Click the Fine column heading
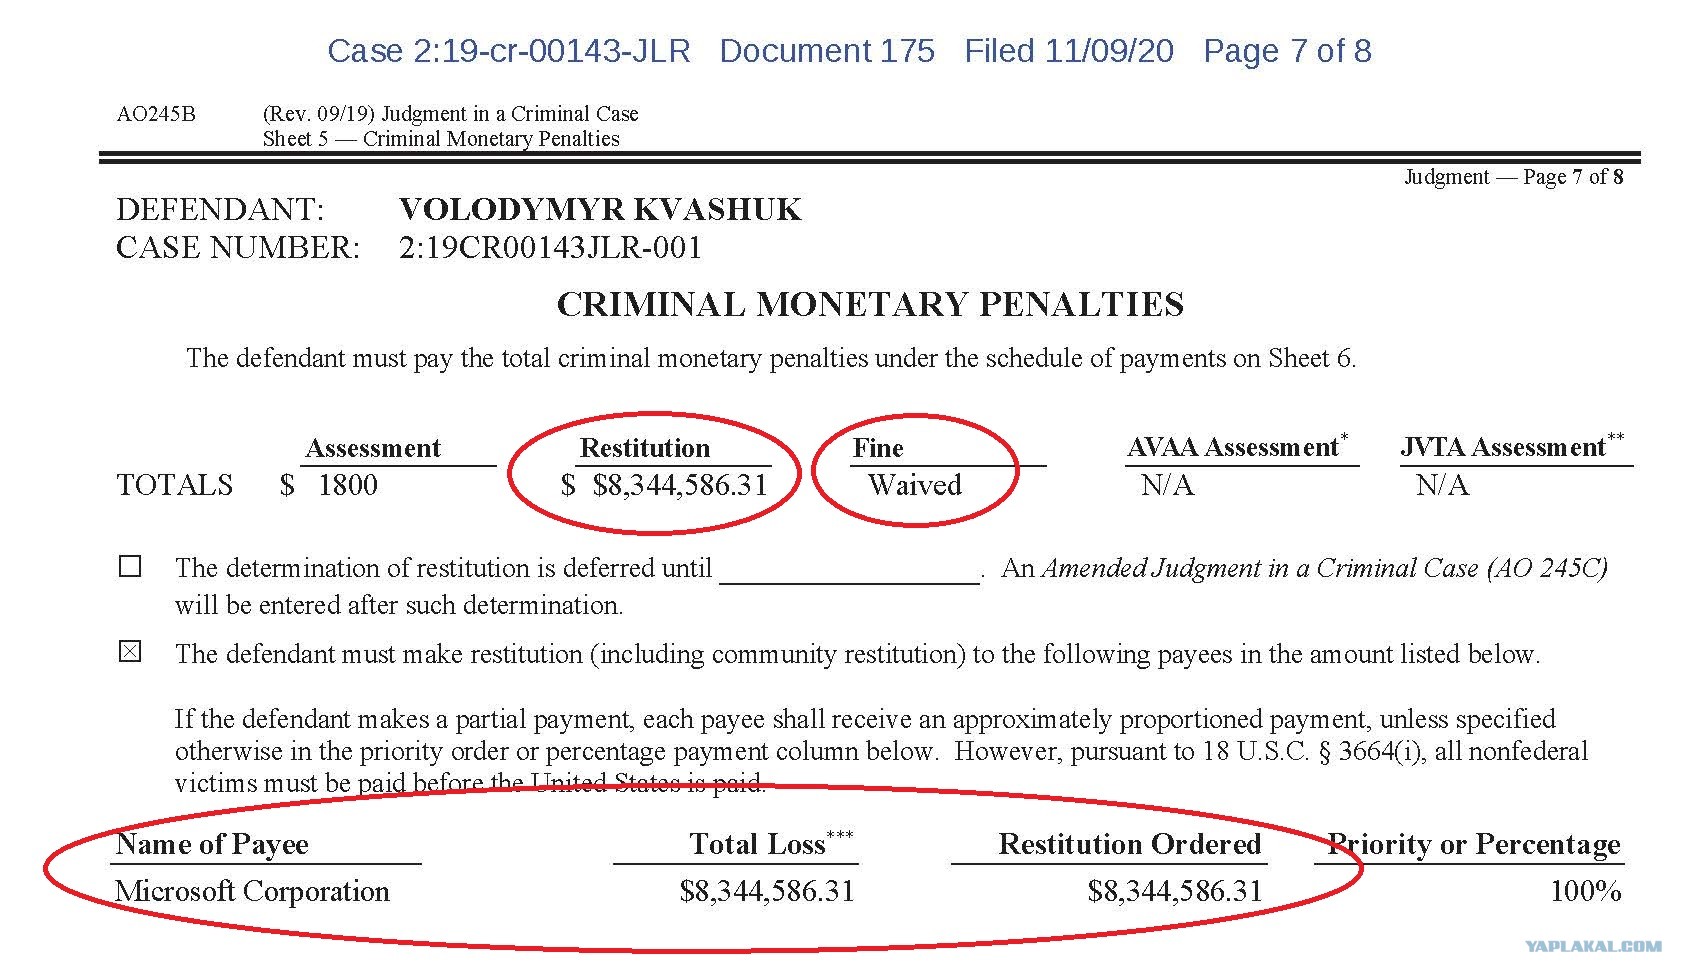The image size is (1688, 976). [x=878, y=448]
